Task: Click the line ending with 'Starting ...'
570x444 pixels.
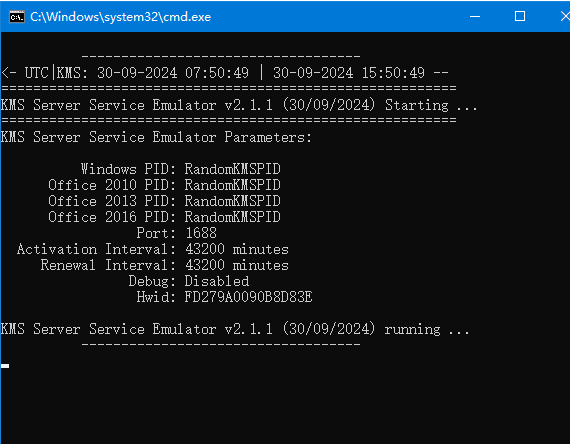Action: [239, 105]
